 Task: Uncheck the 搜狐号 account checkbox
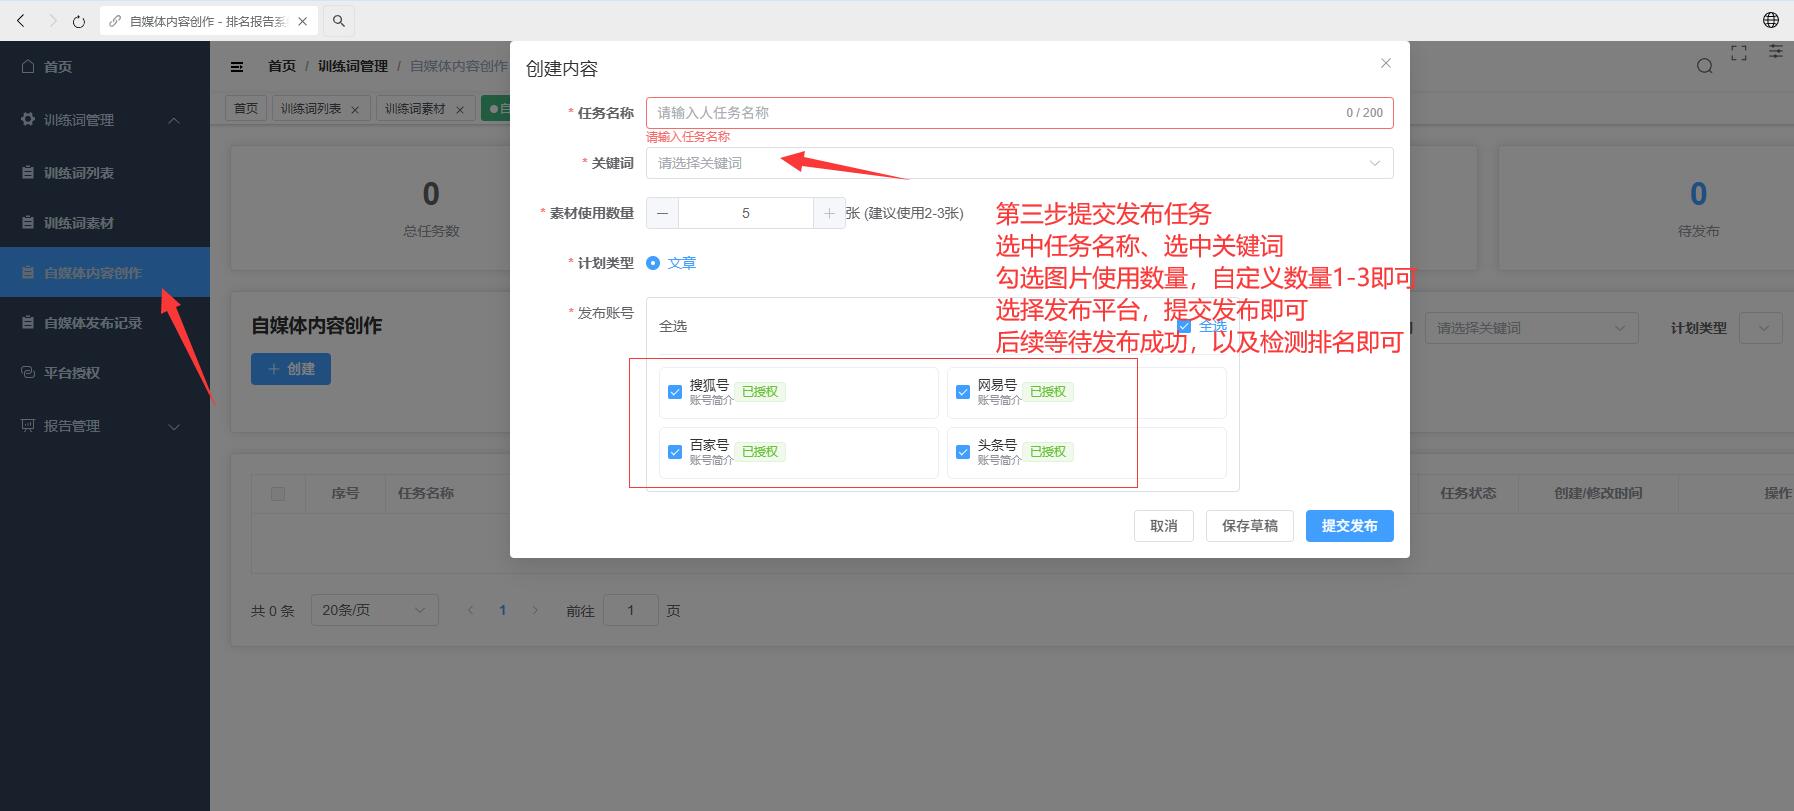click(x=675, y=392)
